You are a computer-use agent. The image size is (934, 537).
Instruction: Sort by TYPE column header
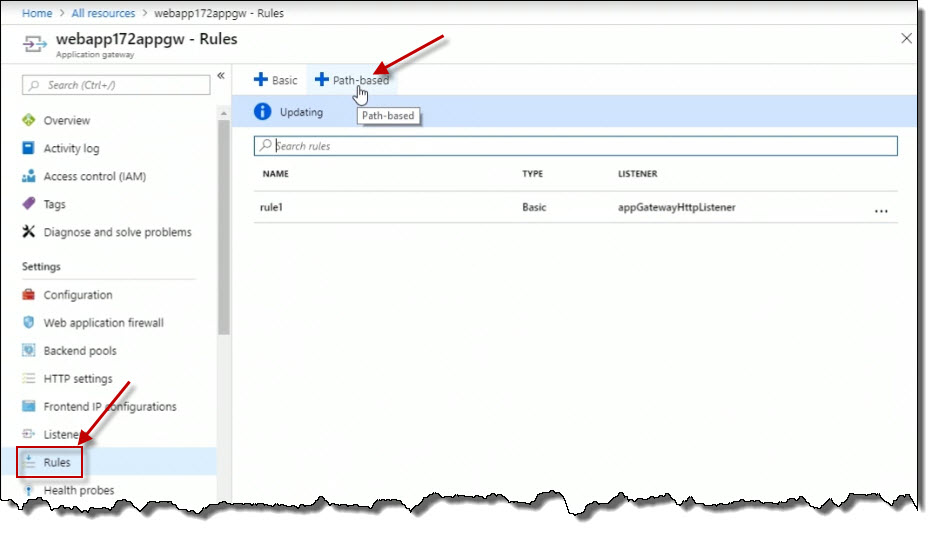(533, 173)
